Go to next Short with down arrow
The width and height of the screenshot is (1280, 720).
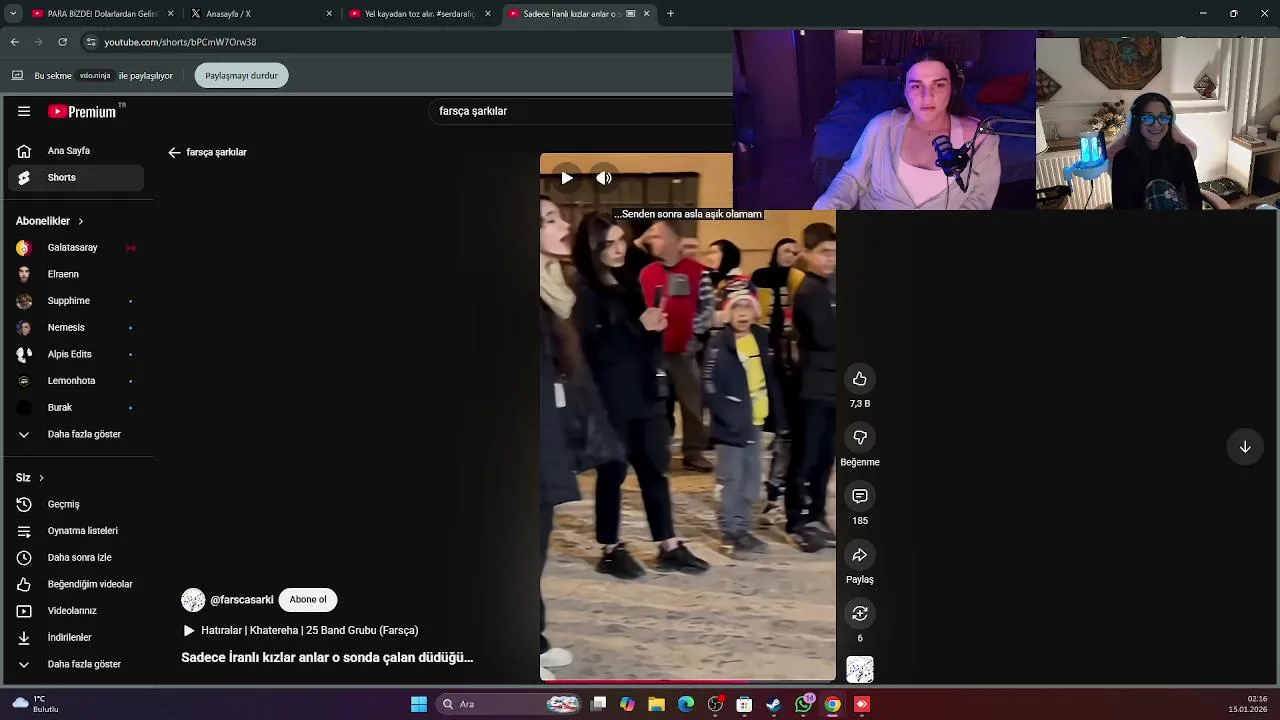(x=1245, y=447)
